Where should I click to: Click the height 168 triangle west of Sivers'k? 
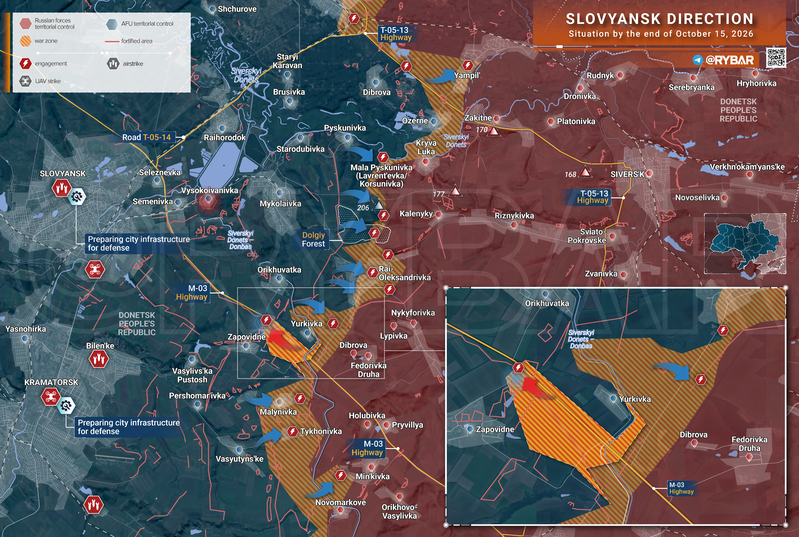click(585, 172)
